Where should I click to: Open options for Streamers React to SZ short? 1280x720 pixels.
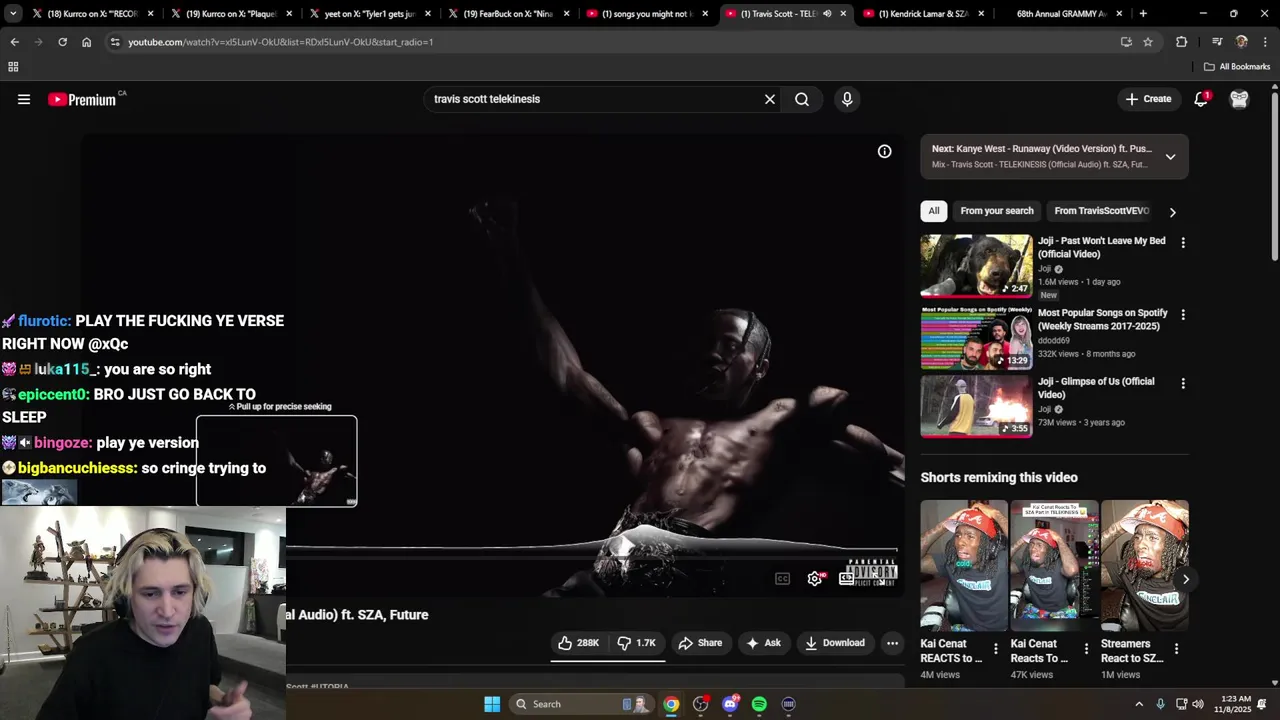1176,649
